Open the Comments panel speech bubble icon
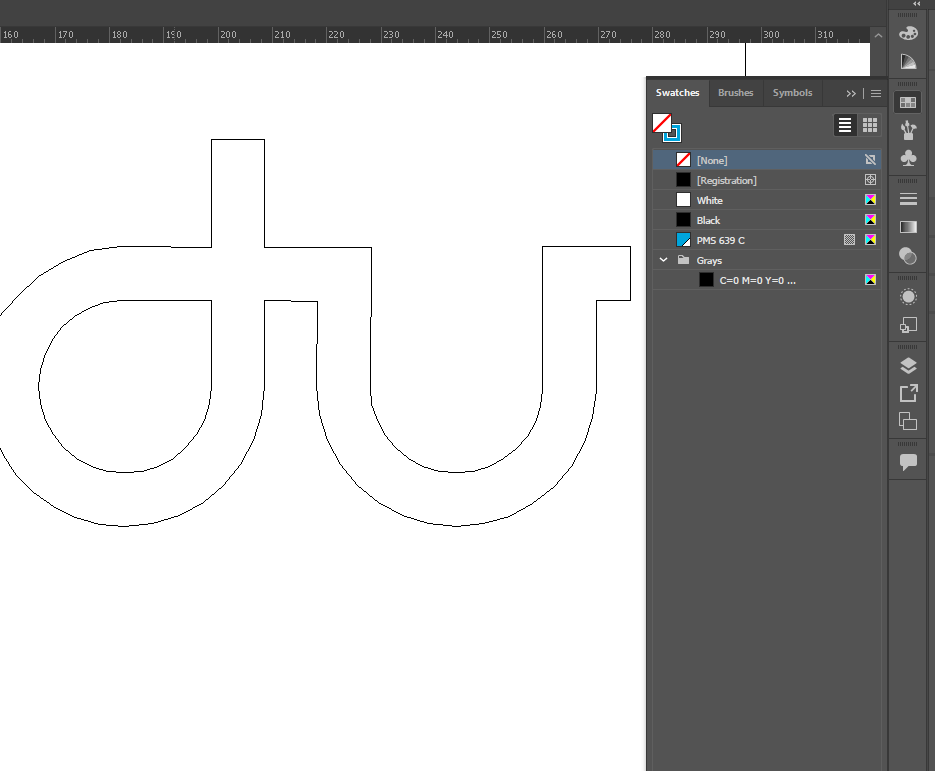935x771 pixels. [x=908, y=462]
